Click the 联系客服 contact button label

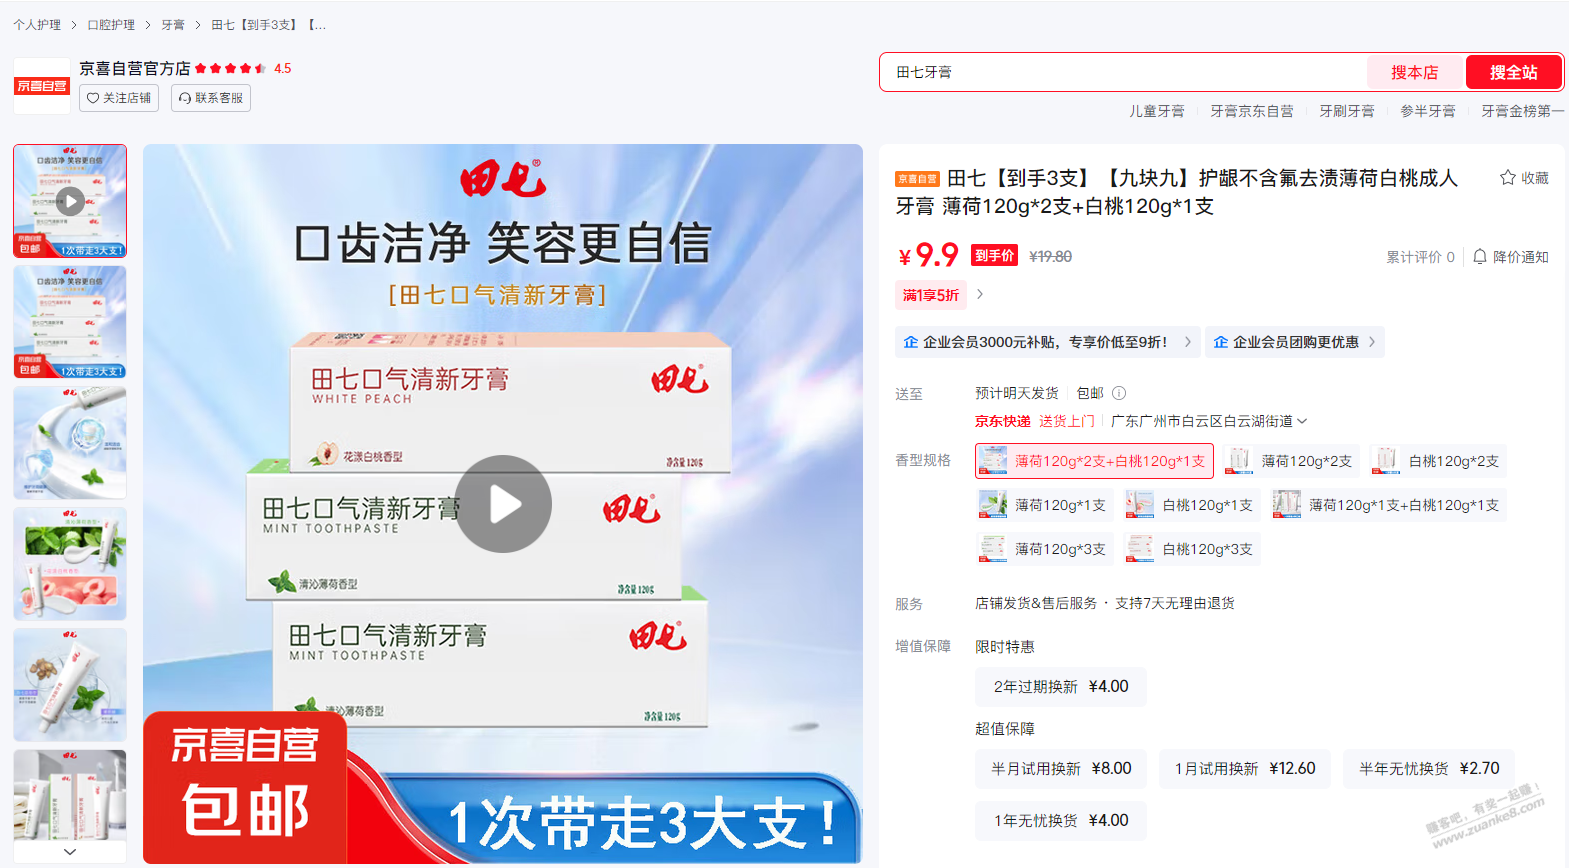coord(219,98)
